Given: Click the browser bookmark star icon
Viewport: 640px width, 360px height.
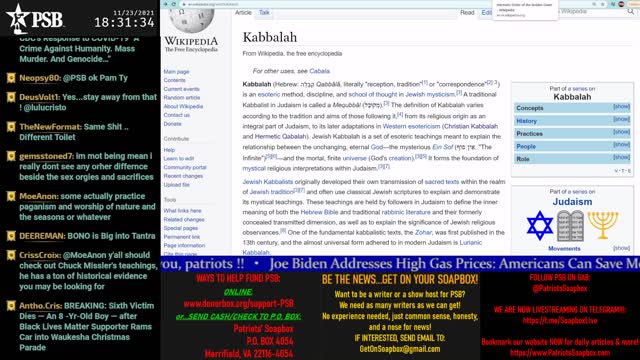Looking at the screenshot, I should pos(603,4).
